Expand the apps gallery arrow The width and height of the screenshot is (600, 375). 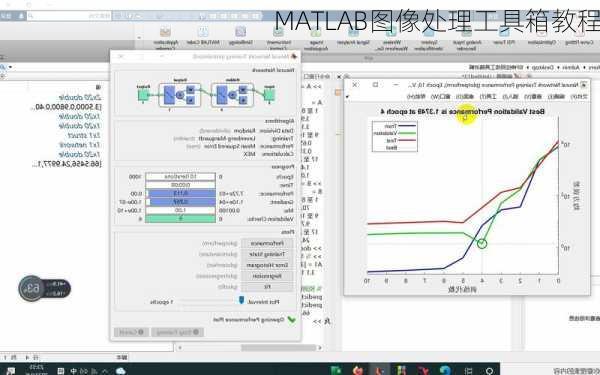139,38
